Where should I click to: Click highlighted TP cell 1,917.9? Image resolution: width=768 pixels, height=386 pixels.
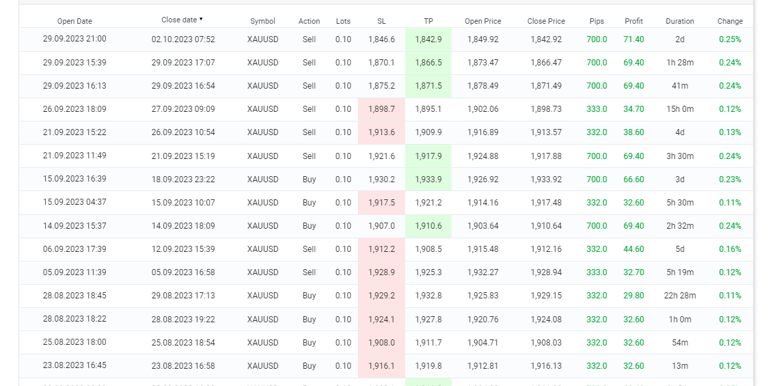[x=429, y=156]
